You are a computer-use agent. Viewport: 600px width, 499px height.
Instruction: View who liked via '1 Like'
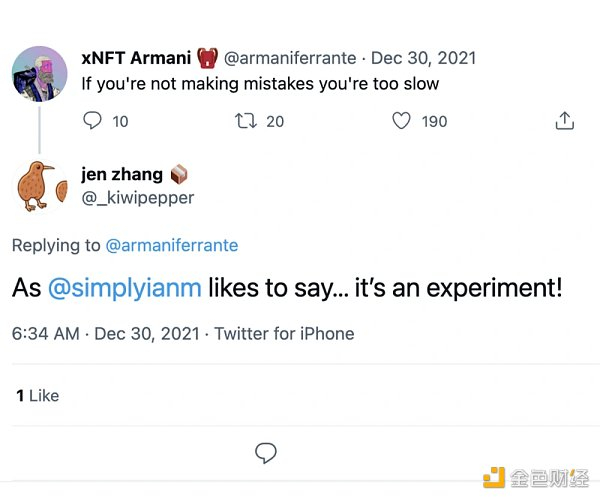[37, 396]
